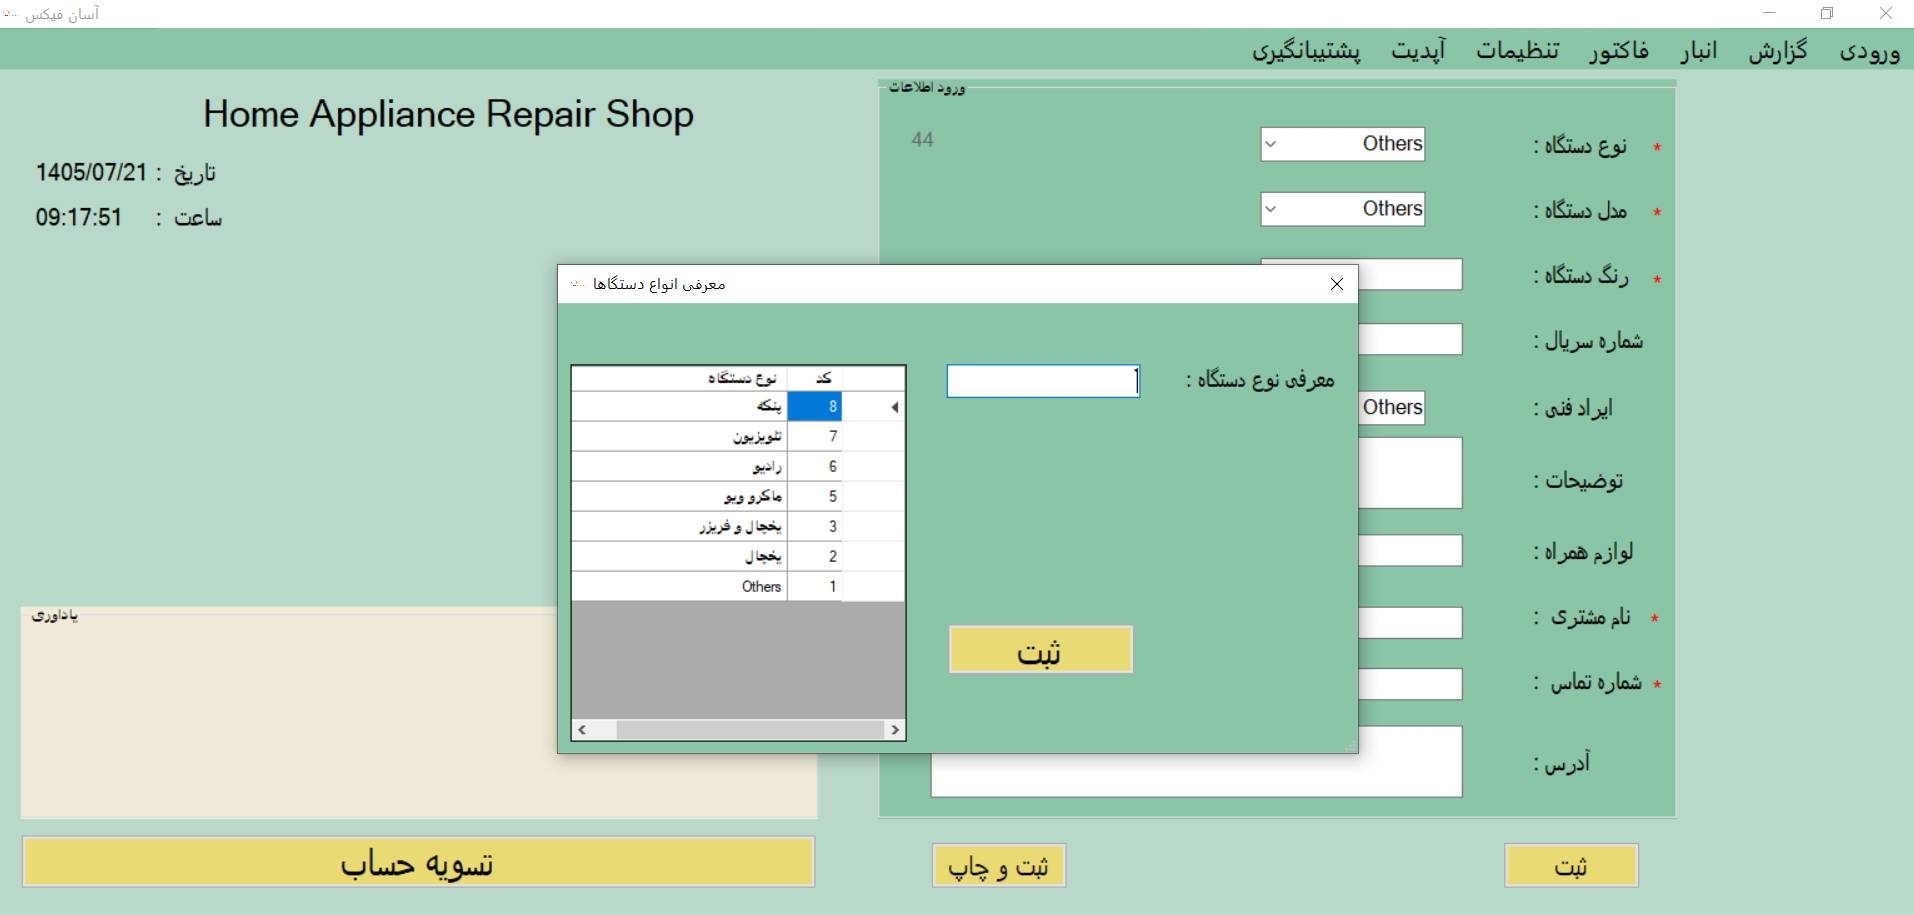Expand the مدل دستگاه dropdown
1914x915 pixels.
[x=1270, y=209]
